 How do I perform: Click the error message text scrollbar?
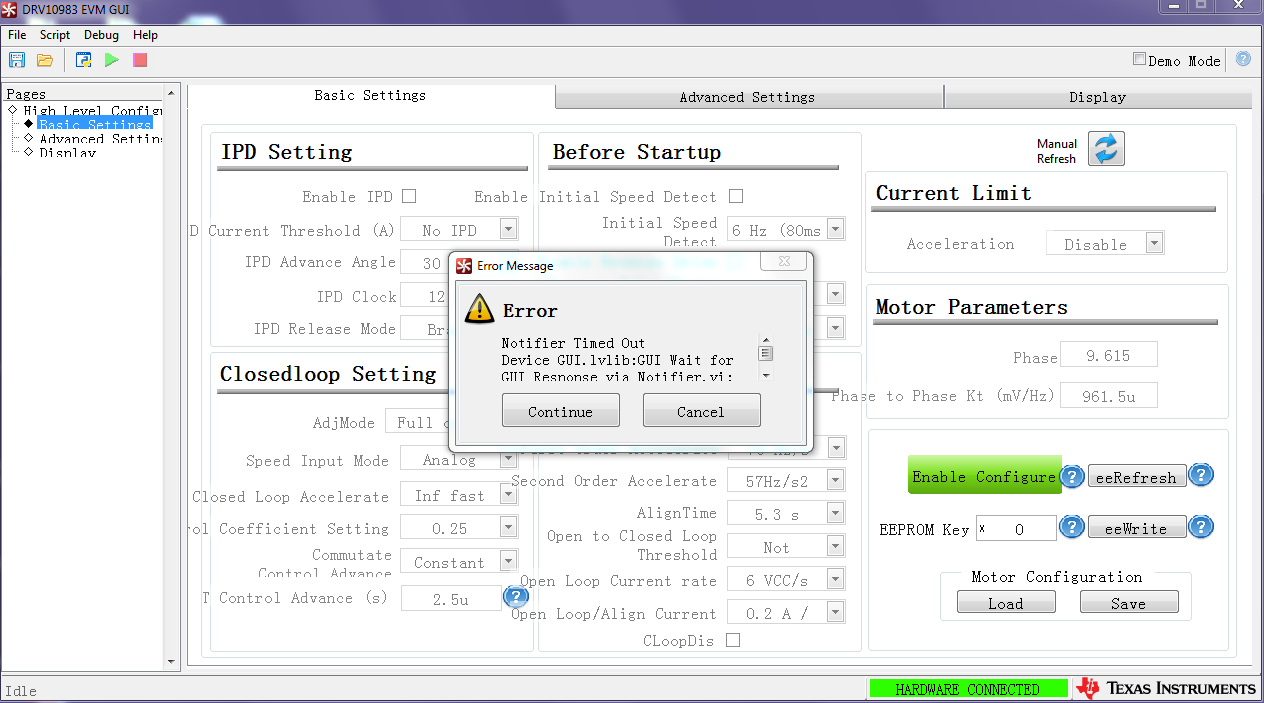click(x=766, y=357)
